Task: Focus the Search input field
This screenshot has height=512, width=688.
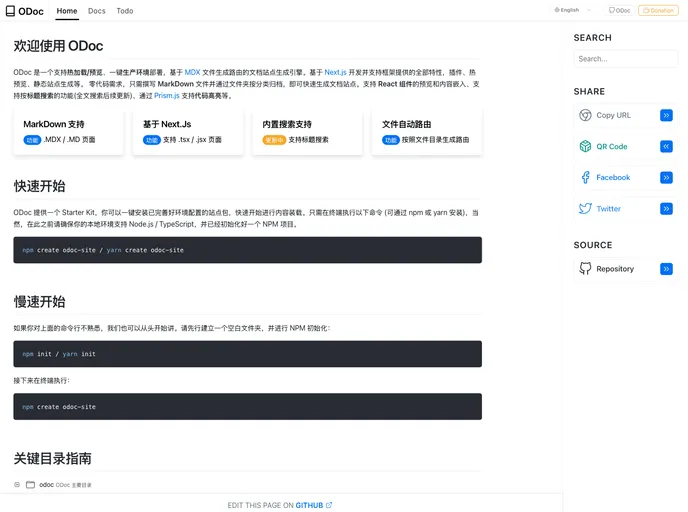Action: pos(625,59)
